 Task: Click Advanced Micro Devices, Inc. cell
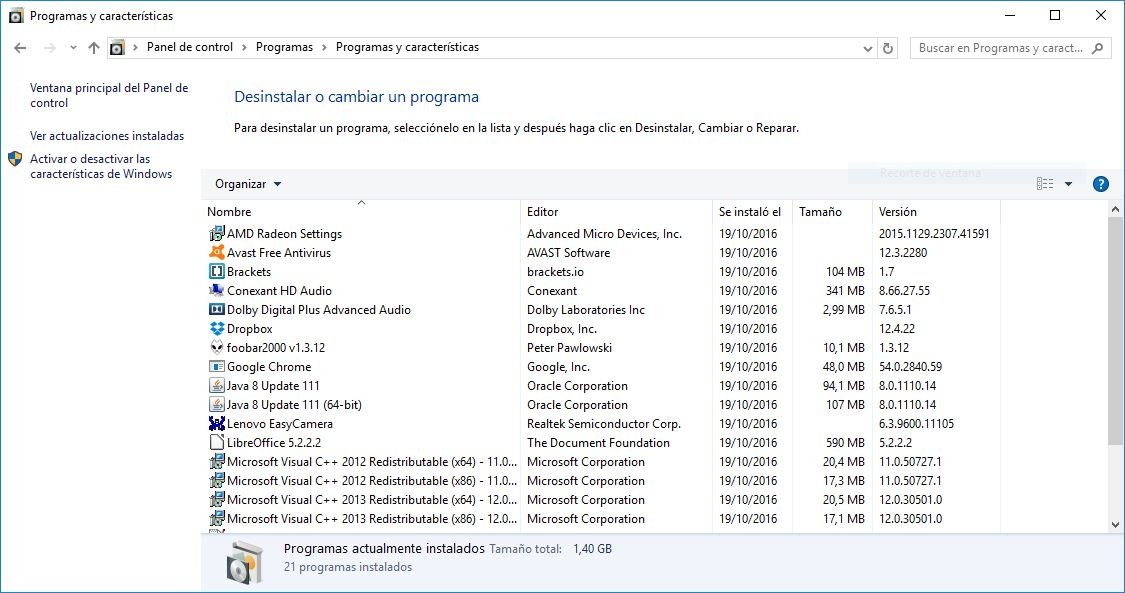(605, 234)
